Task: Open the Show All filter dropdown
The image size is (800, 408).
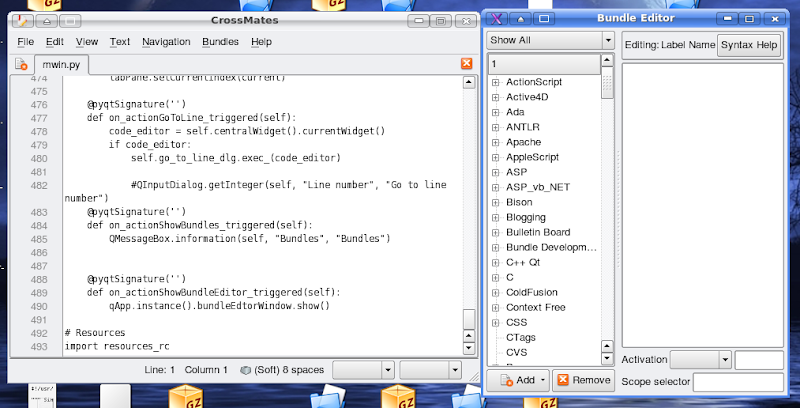Action: (551, 40)
